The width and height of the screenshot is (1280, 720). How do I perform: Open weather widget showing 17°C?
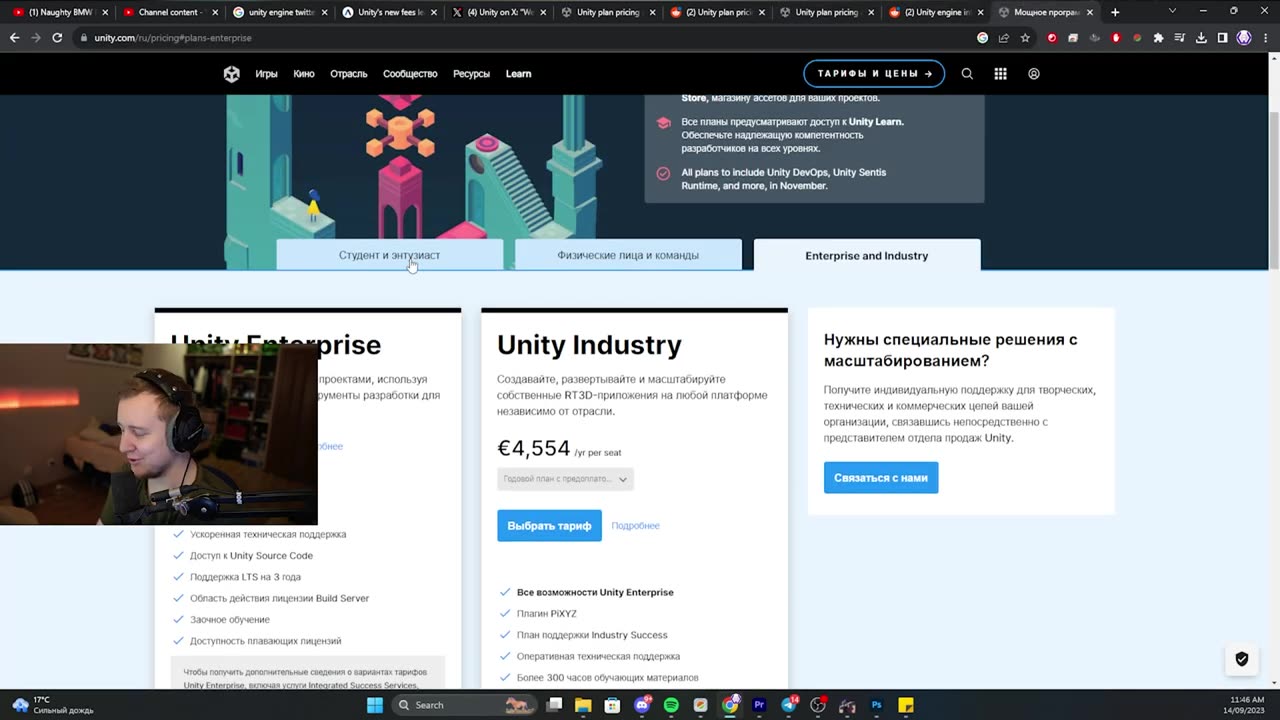[x=52, y=705]
